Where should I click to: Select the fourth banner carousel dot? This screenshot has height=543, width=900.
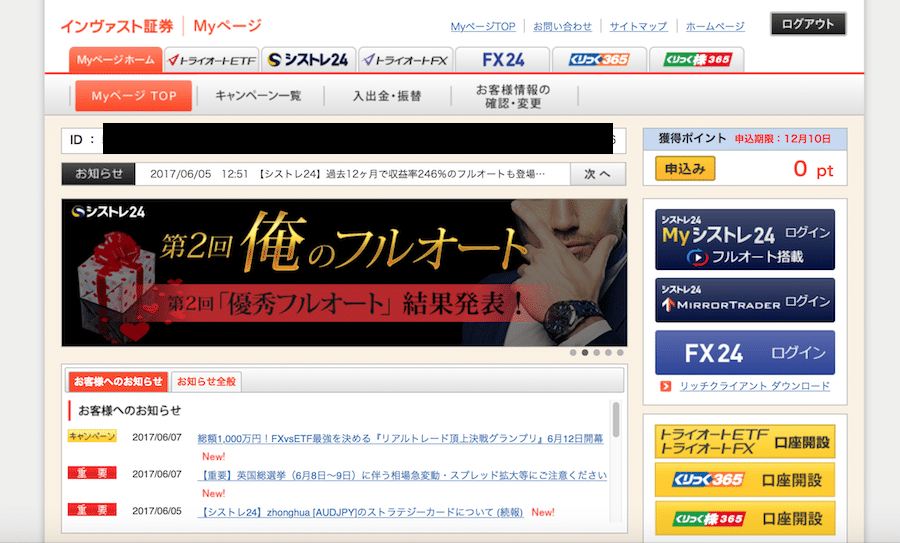click(x=608, y=352)
